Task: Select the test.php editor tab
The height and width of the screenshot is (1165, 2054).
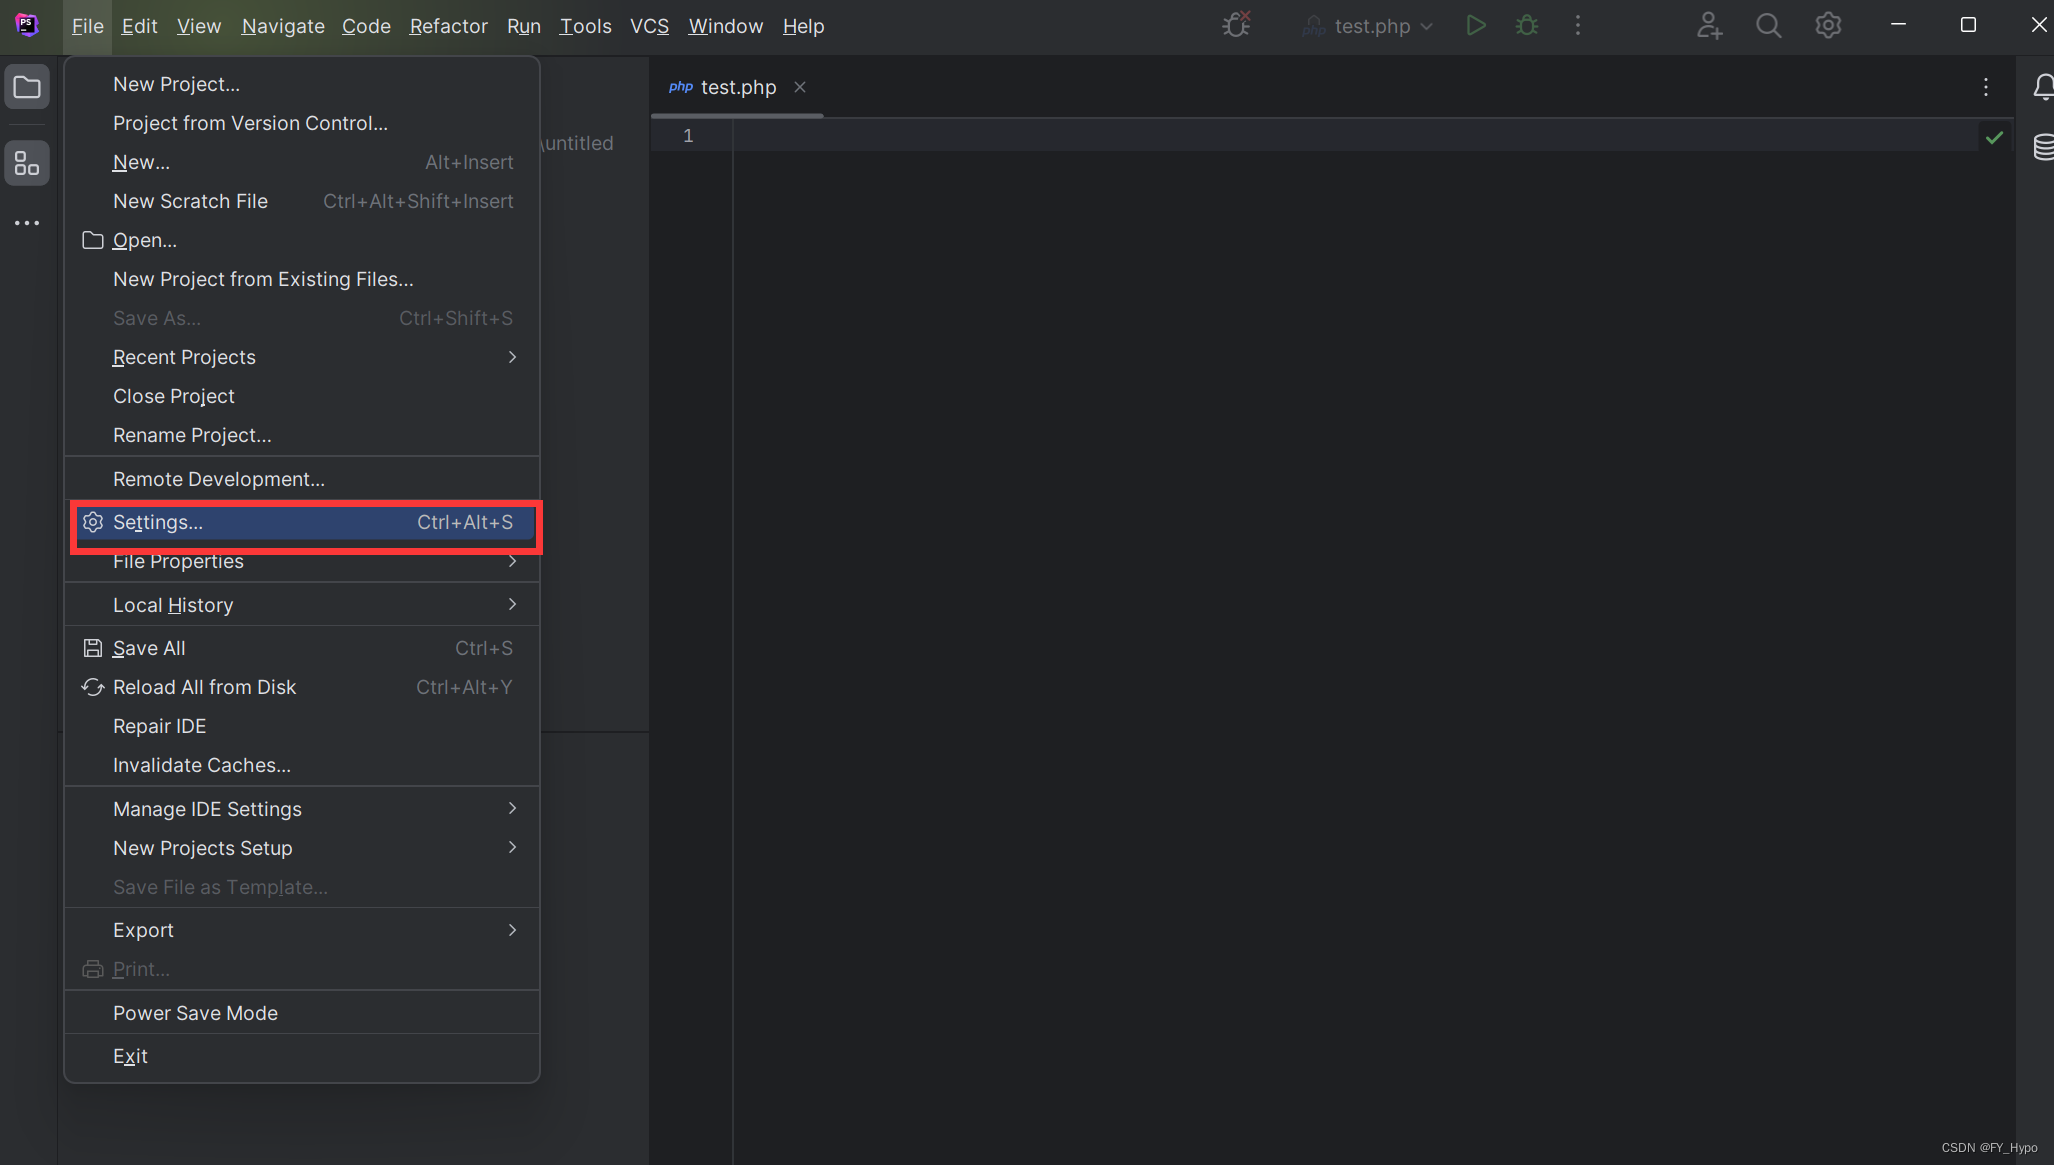Action: coord(737,87)
